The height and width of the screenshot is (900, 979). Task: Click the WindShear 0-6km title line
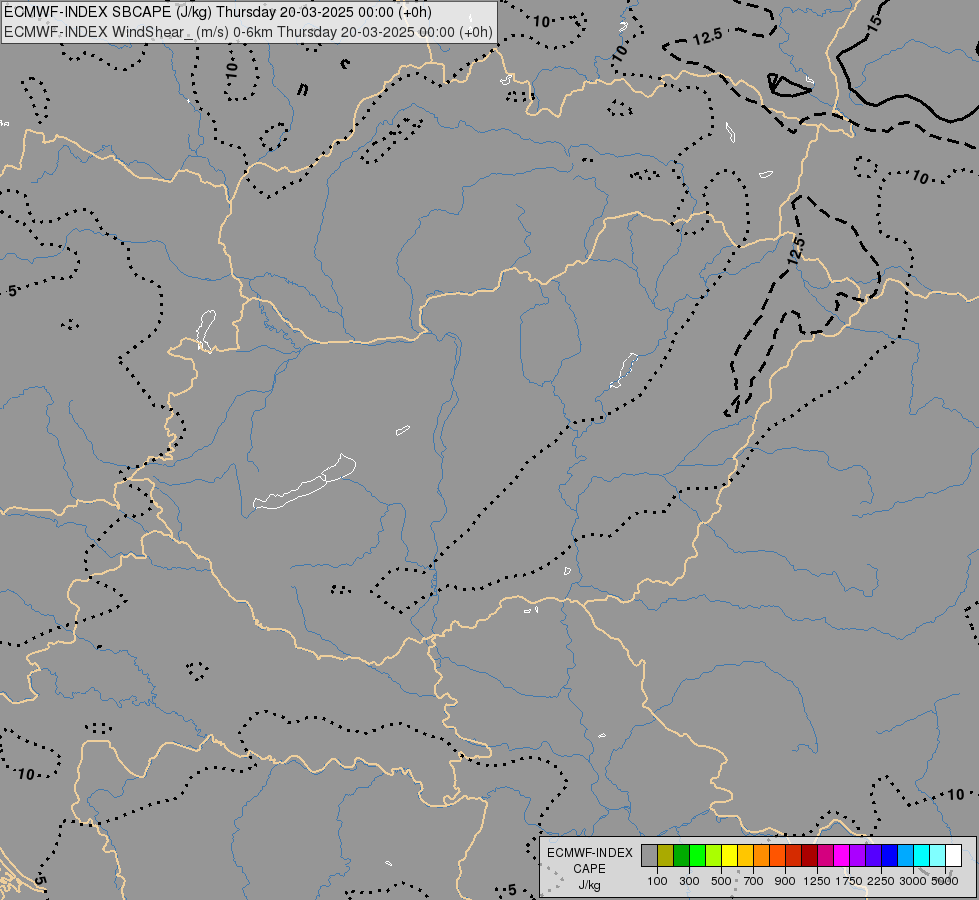click(248, 32)
